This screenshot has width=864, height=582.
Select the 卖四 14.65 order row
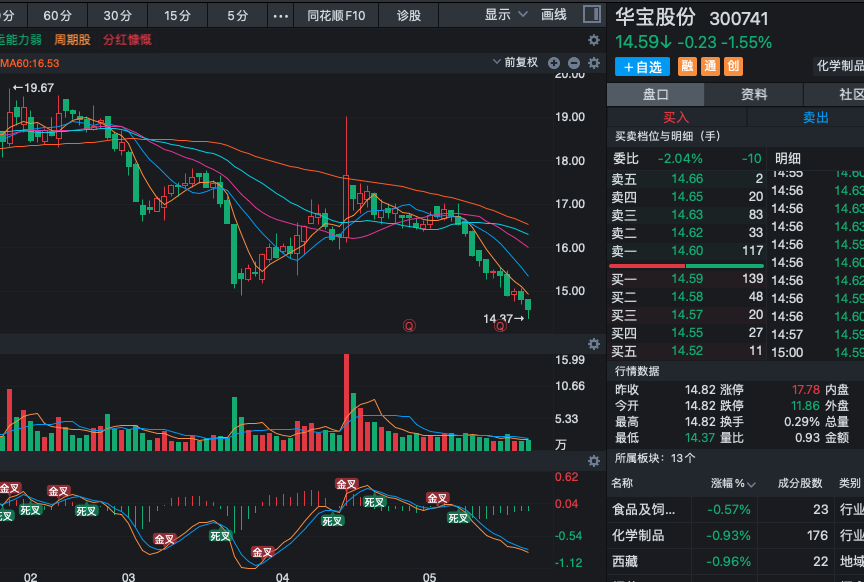coord(687,197)
